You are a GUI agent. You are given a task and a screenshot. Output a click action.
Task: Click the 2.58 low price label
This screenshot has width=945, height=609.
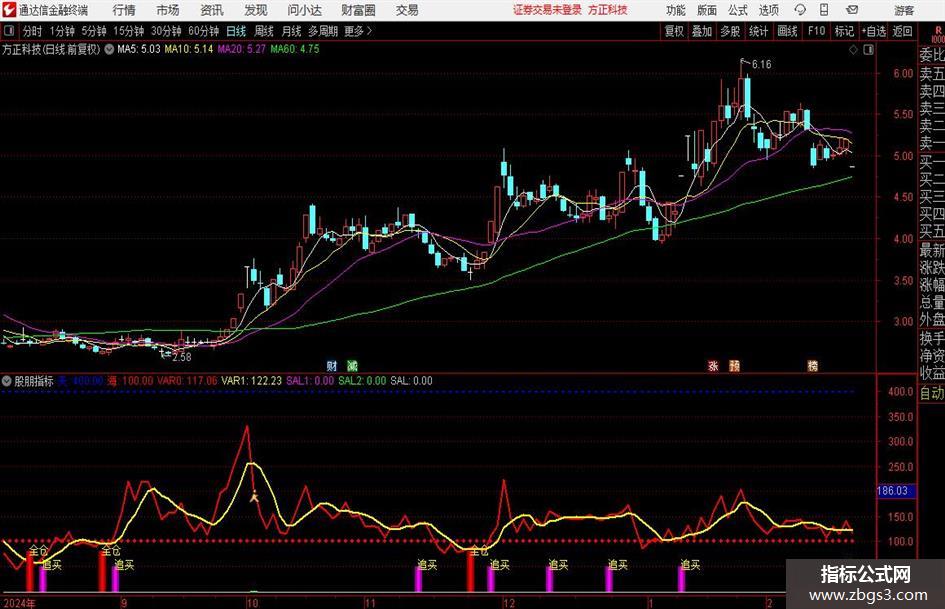(181, 357)
